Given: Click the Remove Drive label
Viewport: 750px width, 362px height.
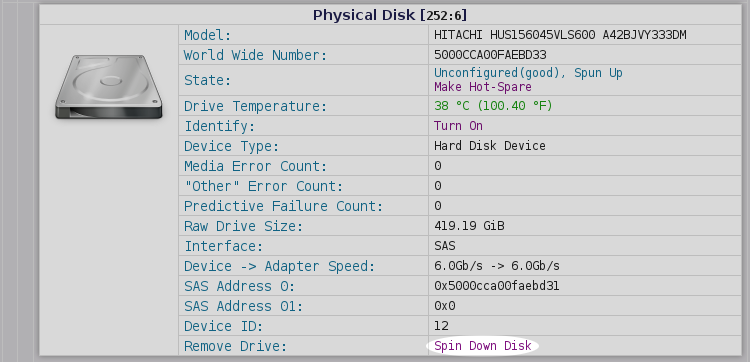Looking at the screenshot, I should [235, 346].
